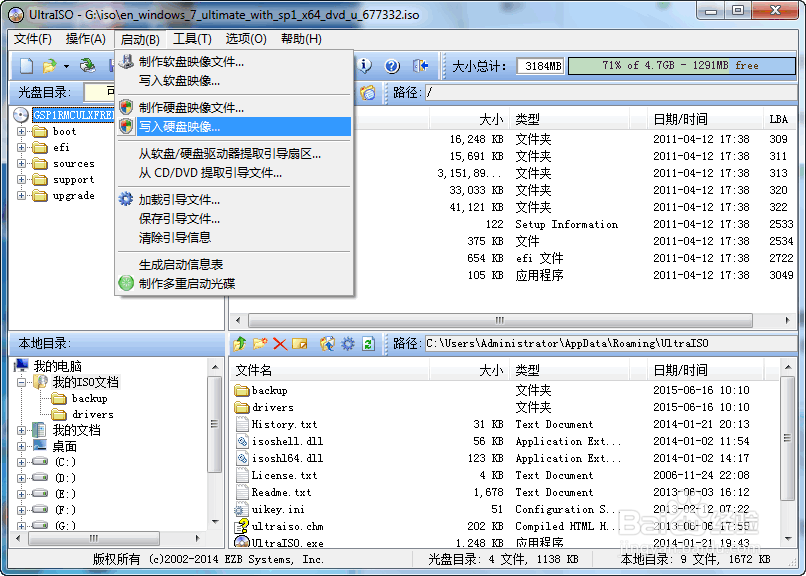Click the drivers folder icon in file list
The image size is (806, 576).
(242, 407)
